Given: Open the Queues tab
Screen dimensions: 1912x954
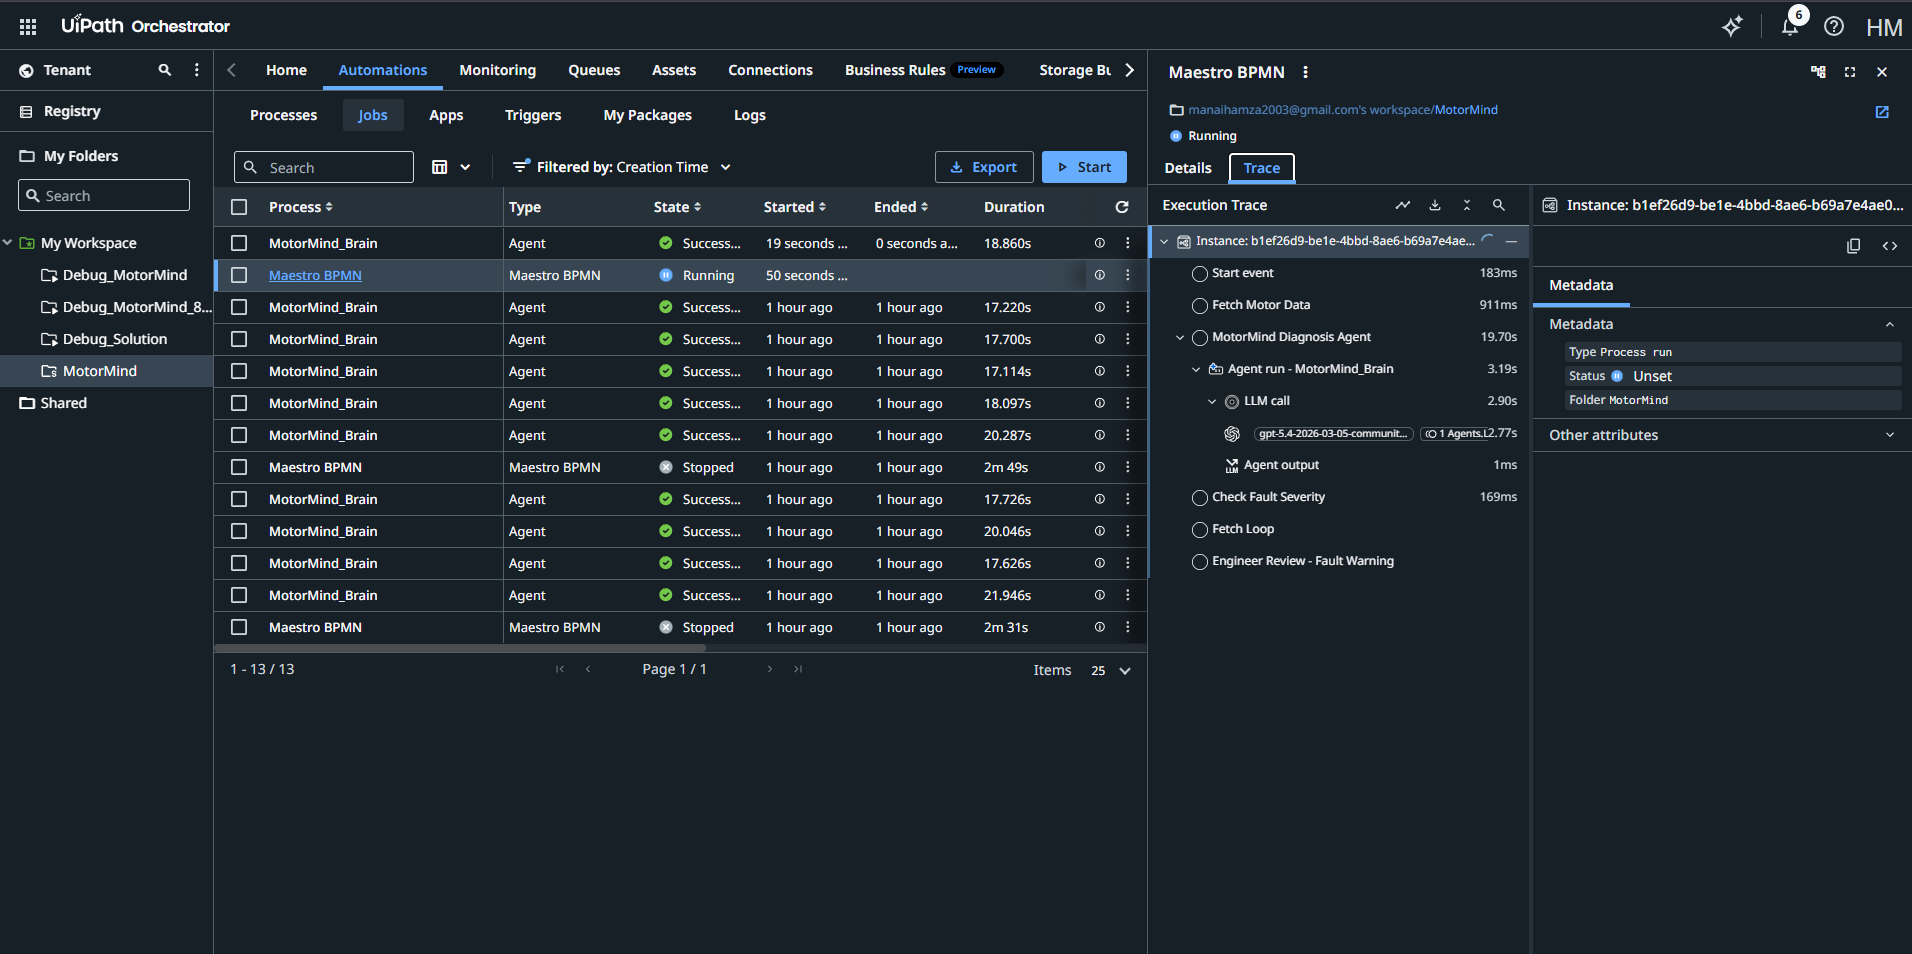Looking at the screenshot, I should [594, 70].
